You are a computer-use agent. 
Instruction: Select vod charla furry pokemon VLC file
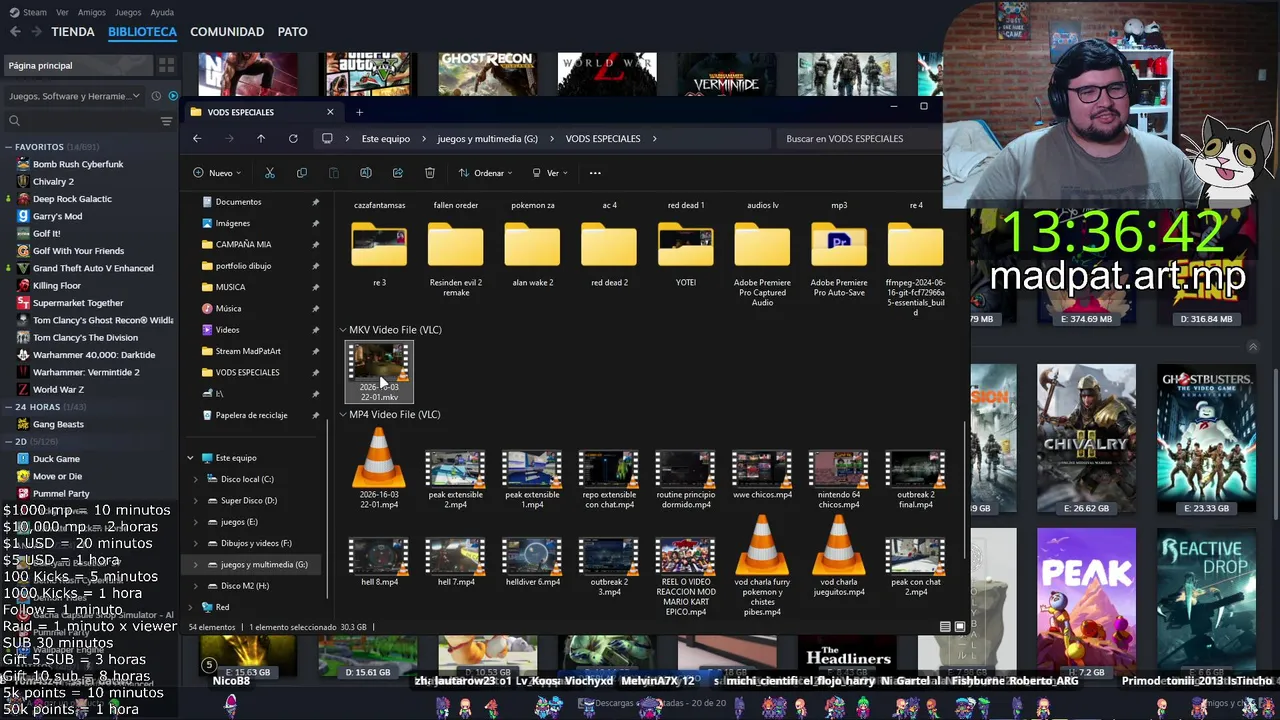coord(762,566)
